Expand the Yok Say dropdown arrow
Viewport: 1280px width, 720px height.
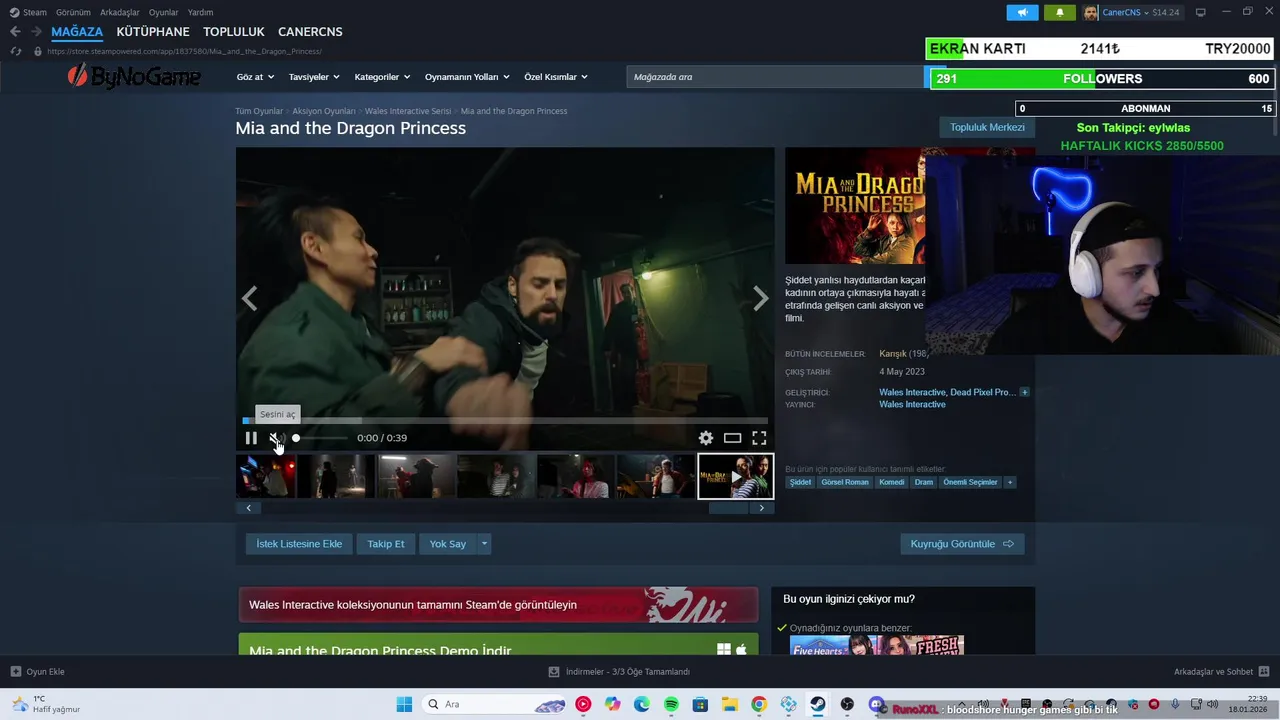pyautogui.click(x=484, y=544)
